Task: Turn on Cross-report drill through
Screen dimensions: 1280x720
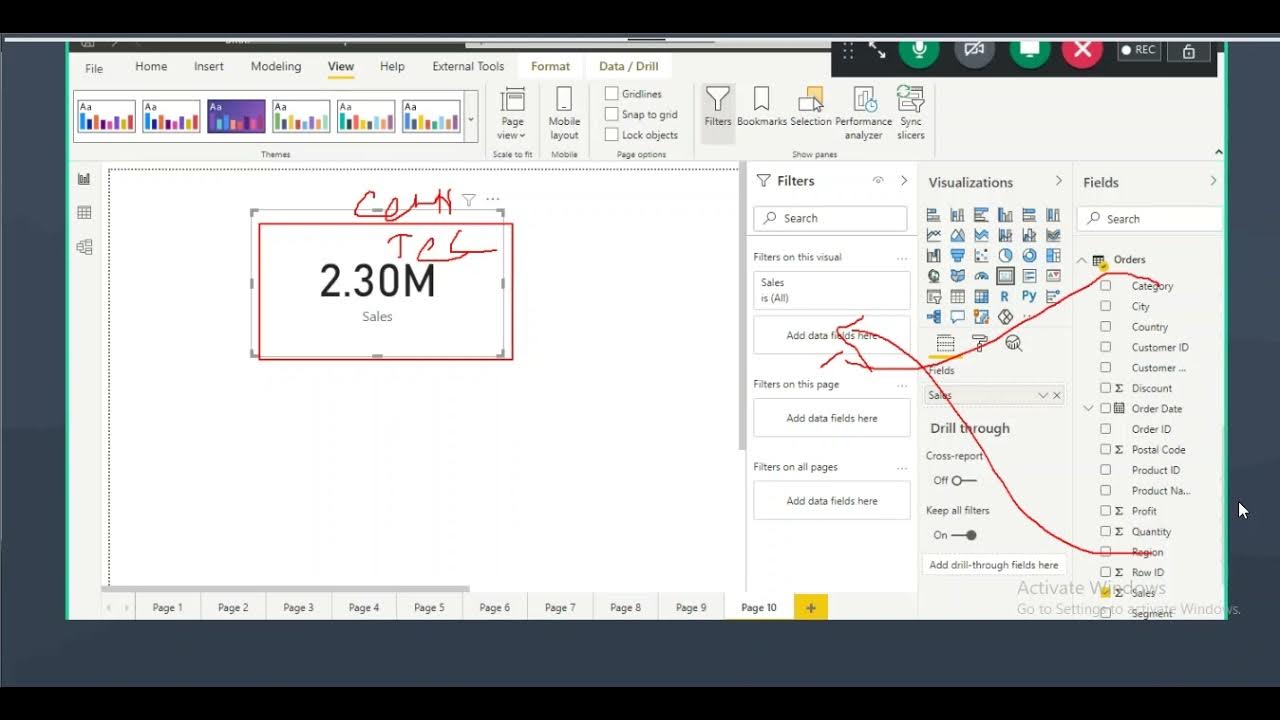Action: (963, 481)
